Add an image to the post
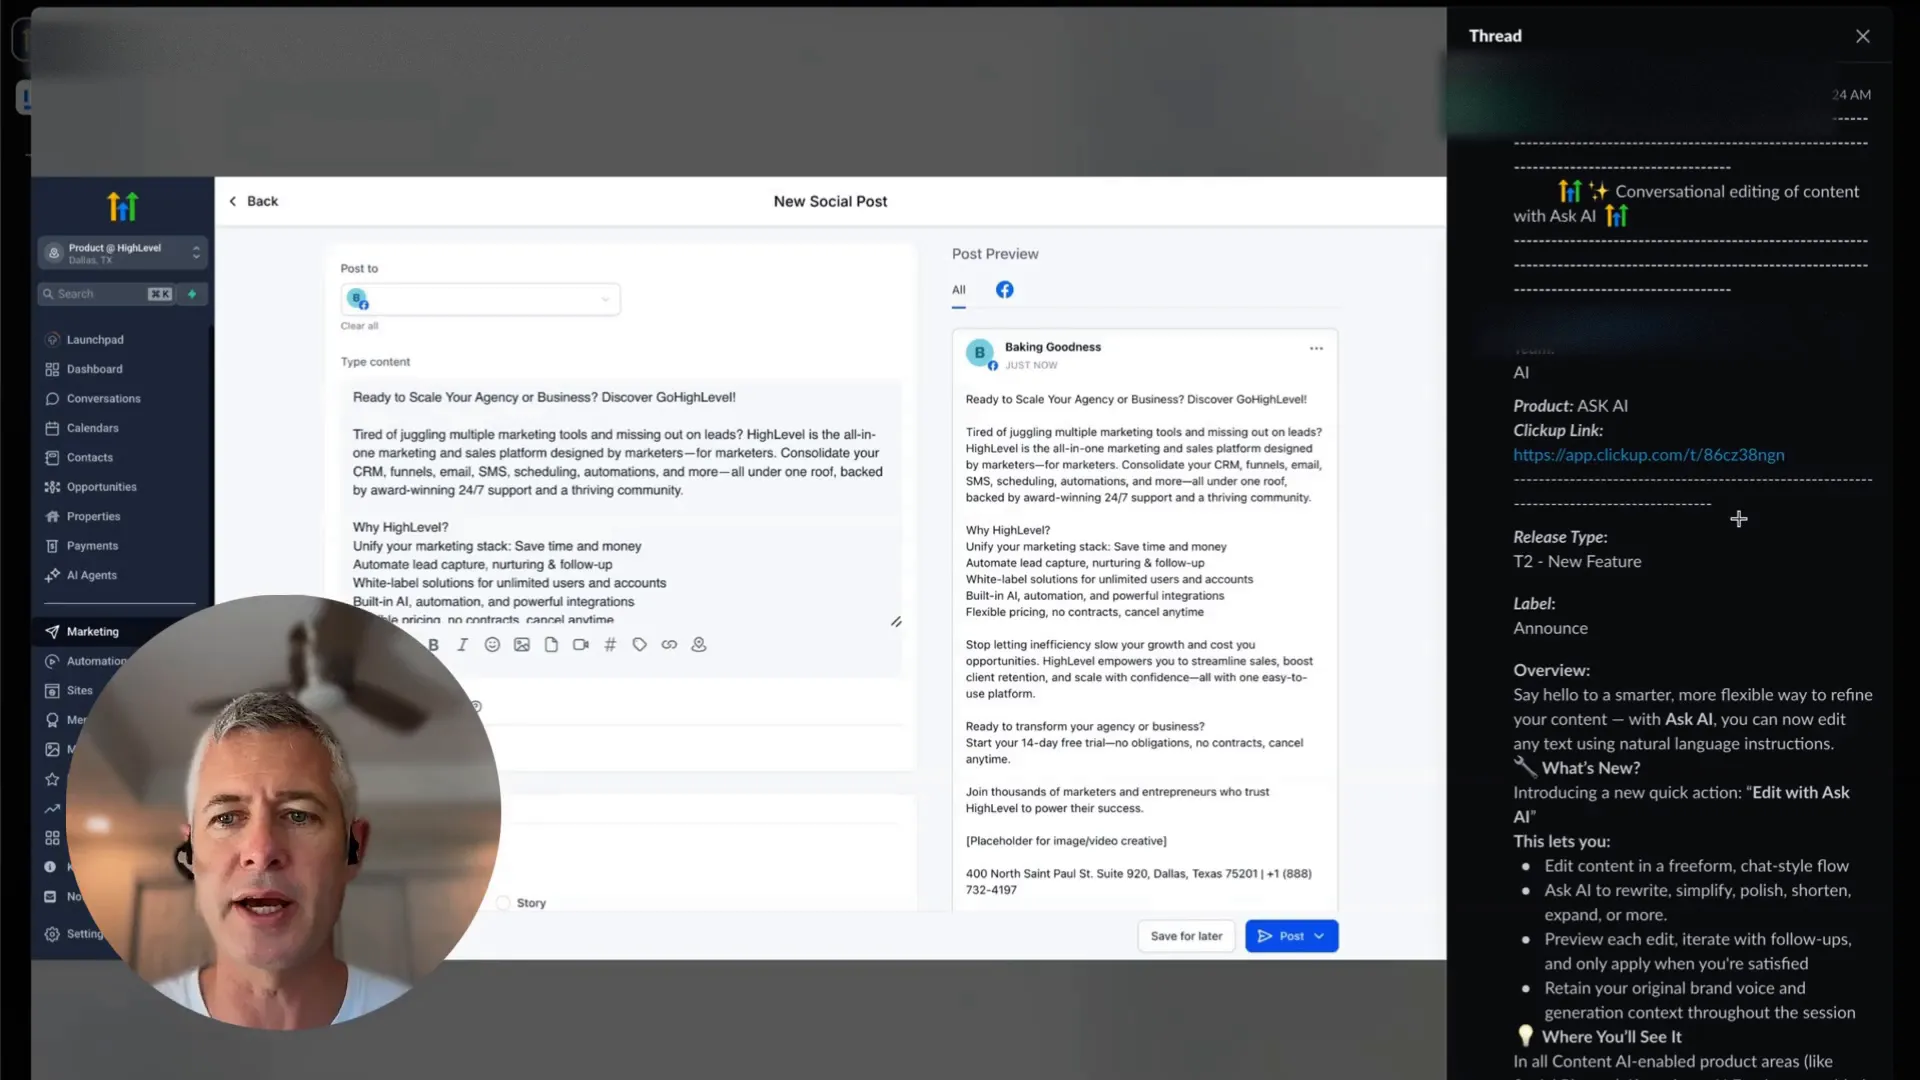The height and width of the screenshot is (1080, 1920). (522, 645)
